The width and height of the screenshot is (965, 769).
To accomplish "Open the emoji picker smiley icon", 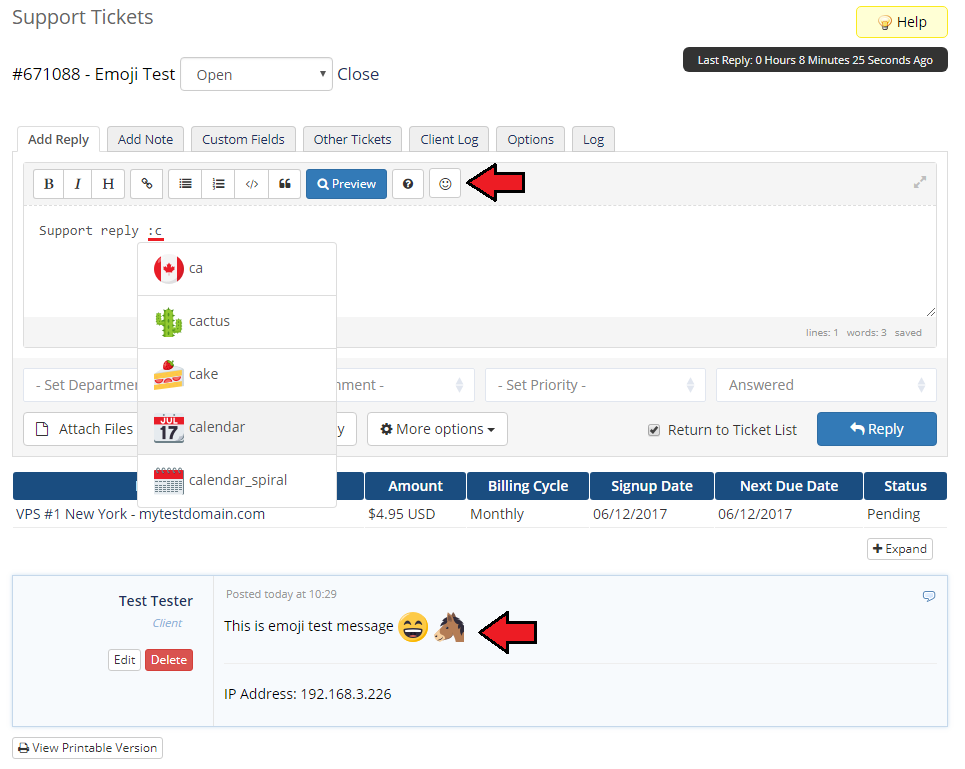I will point(445,184).
